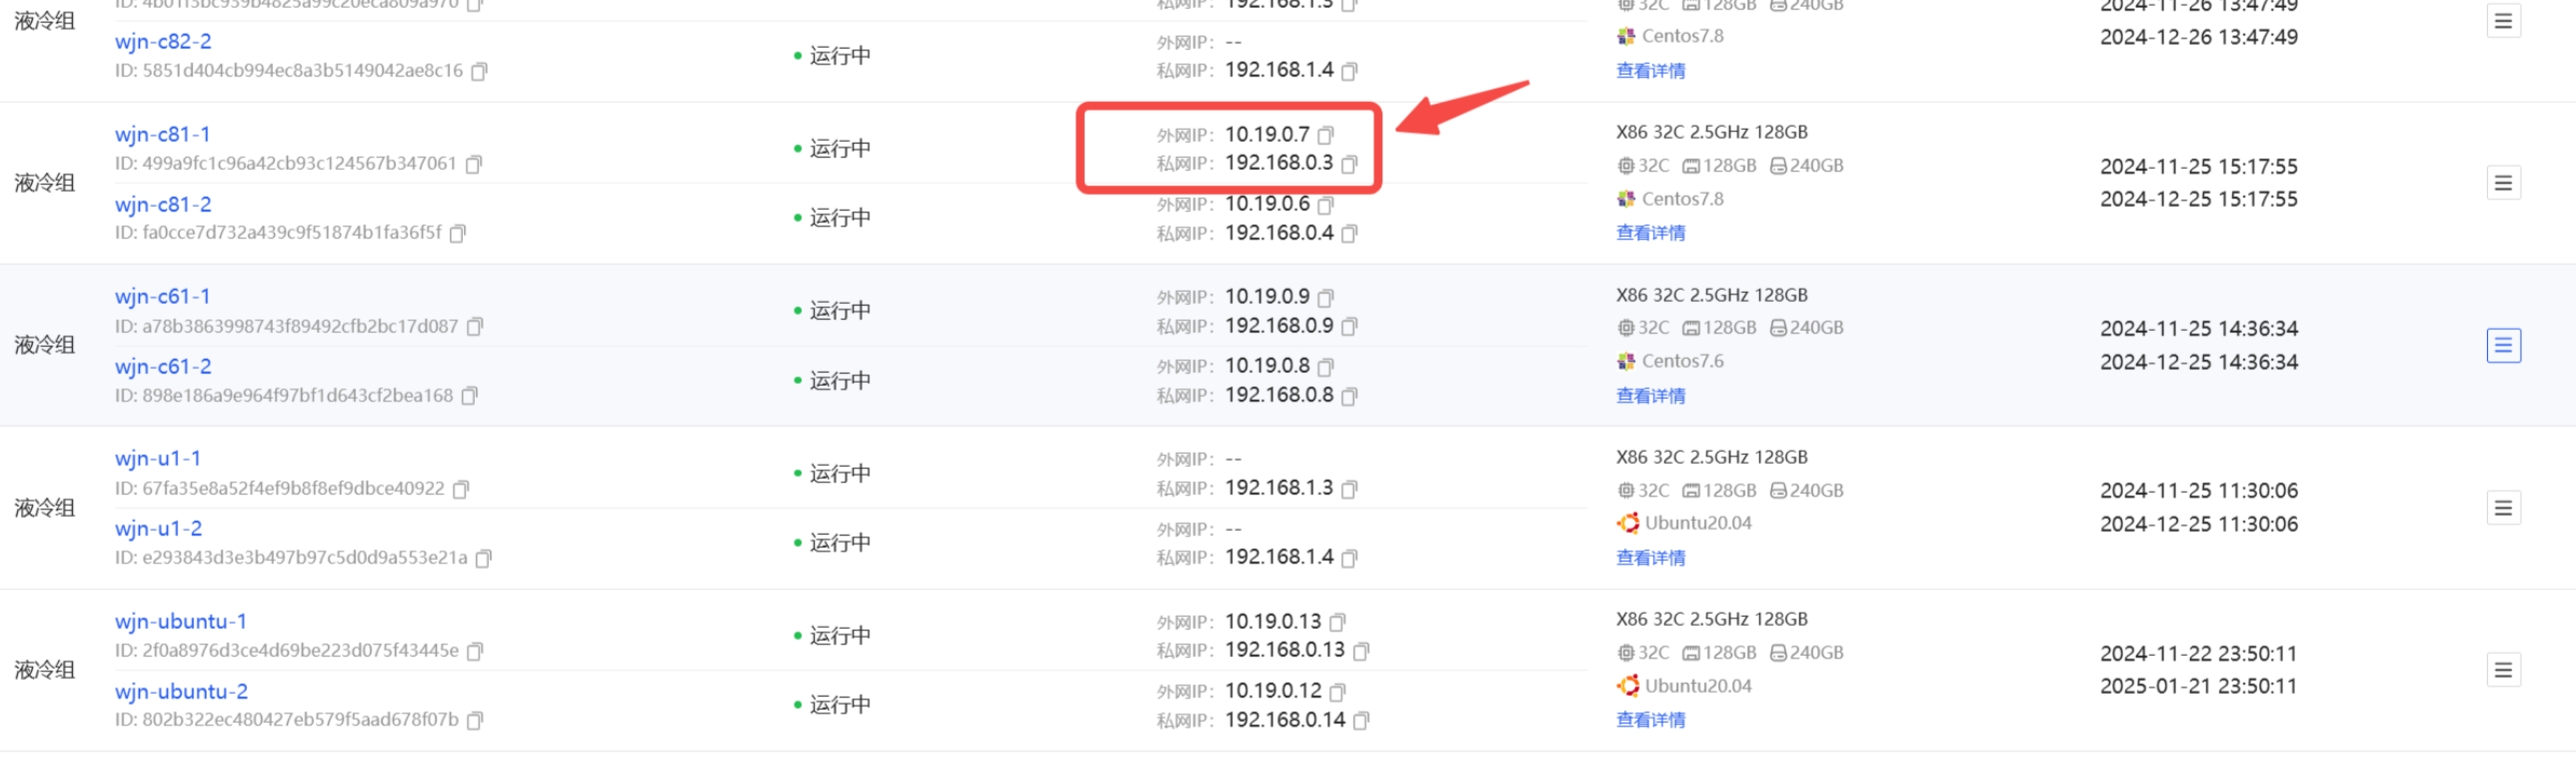Copy external IP 10.19.0.7
Screen dimensions: 2576x757
point(1325,135)
